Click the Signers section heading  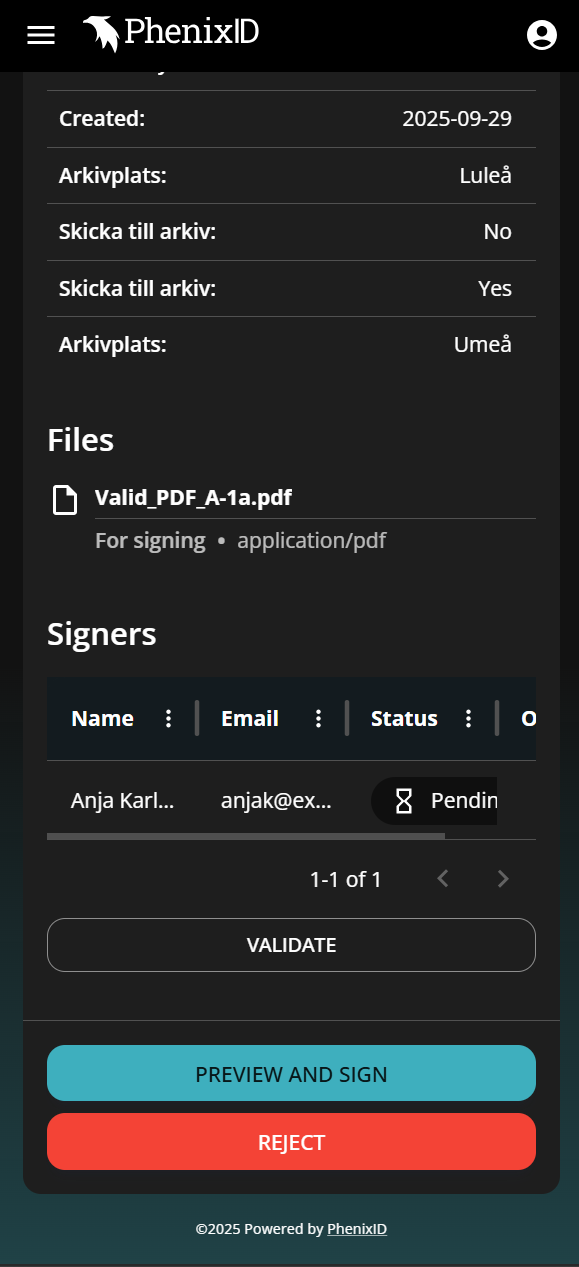coord(102,634)
